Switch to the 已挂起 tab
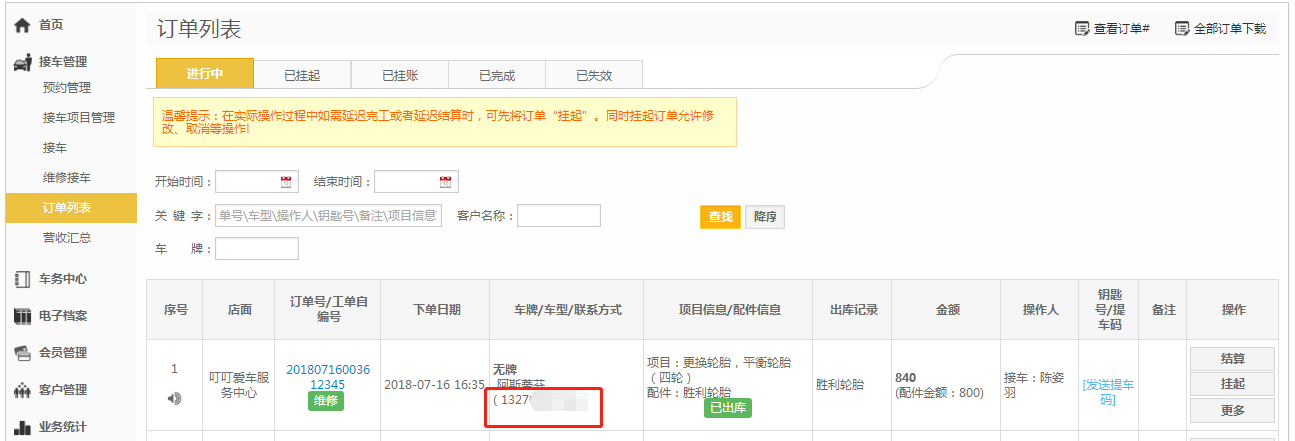The height and width of the screenshot is (441, 1295). pyautogui.click(x=302, y=75)
